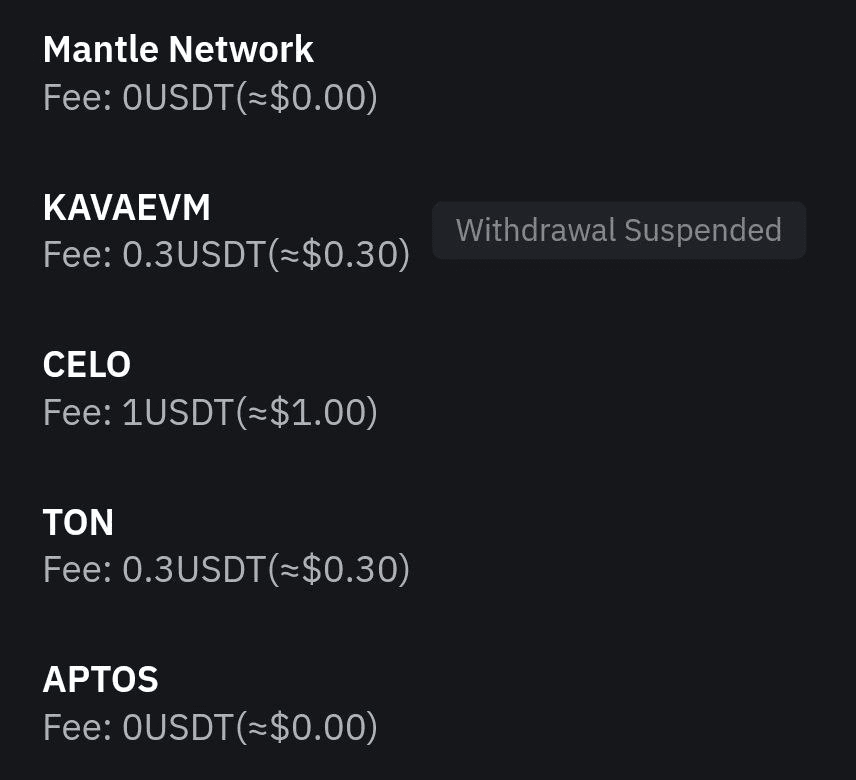
Task: Click the CELO 1USDT fee text
Action: pos(210,412)
